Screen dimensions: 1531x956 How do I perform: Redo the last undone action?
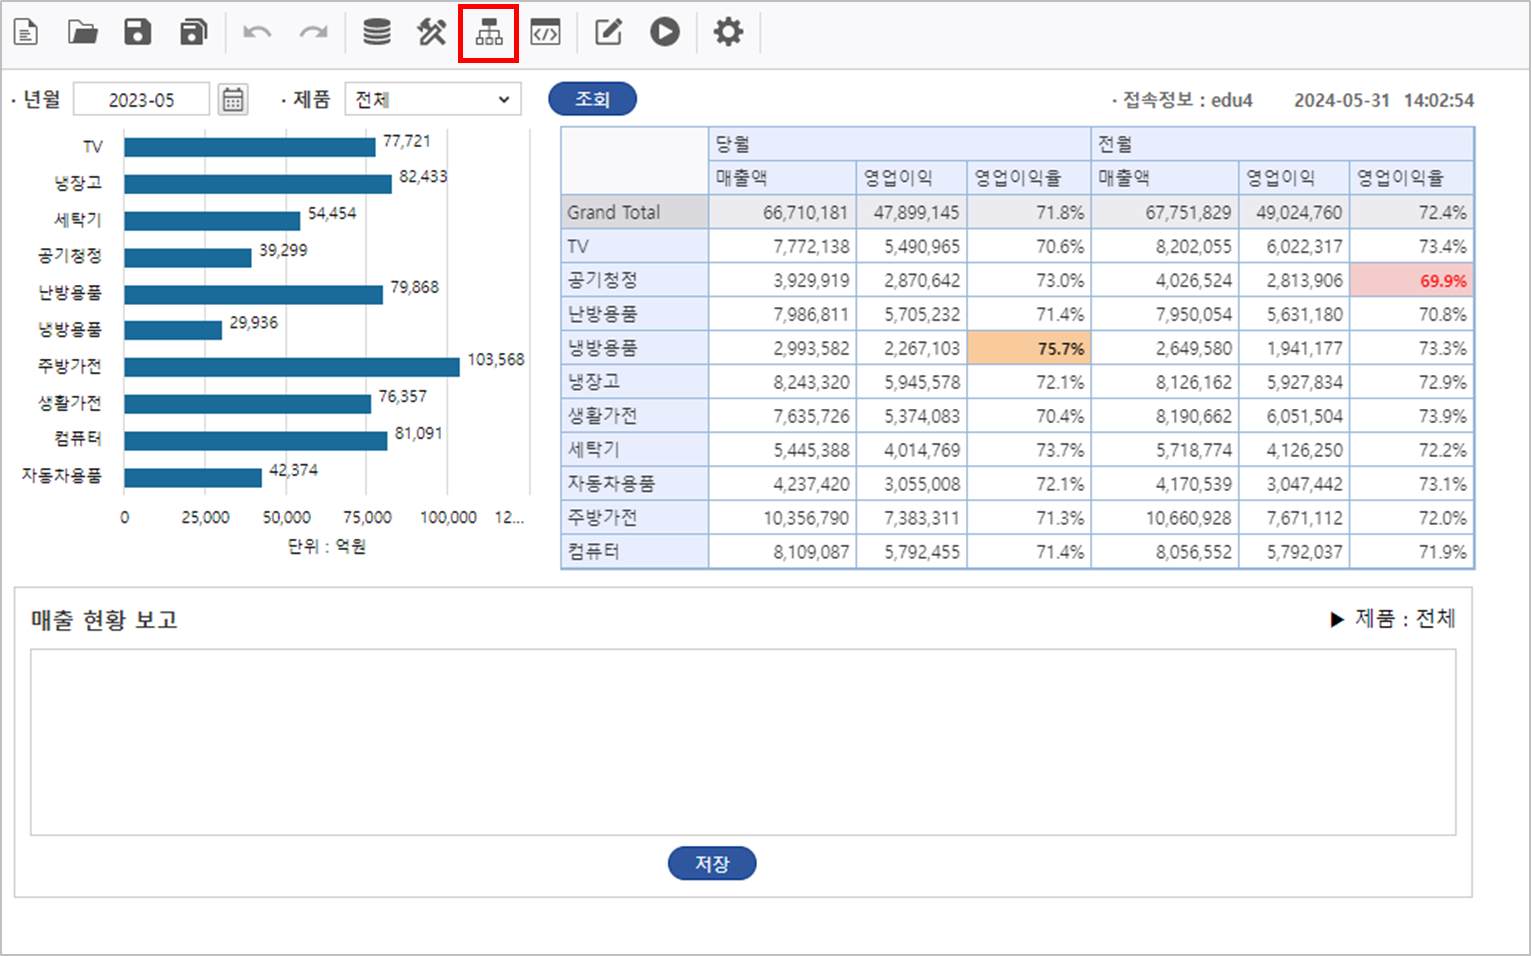(314, 32)
